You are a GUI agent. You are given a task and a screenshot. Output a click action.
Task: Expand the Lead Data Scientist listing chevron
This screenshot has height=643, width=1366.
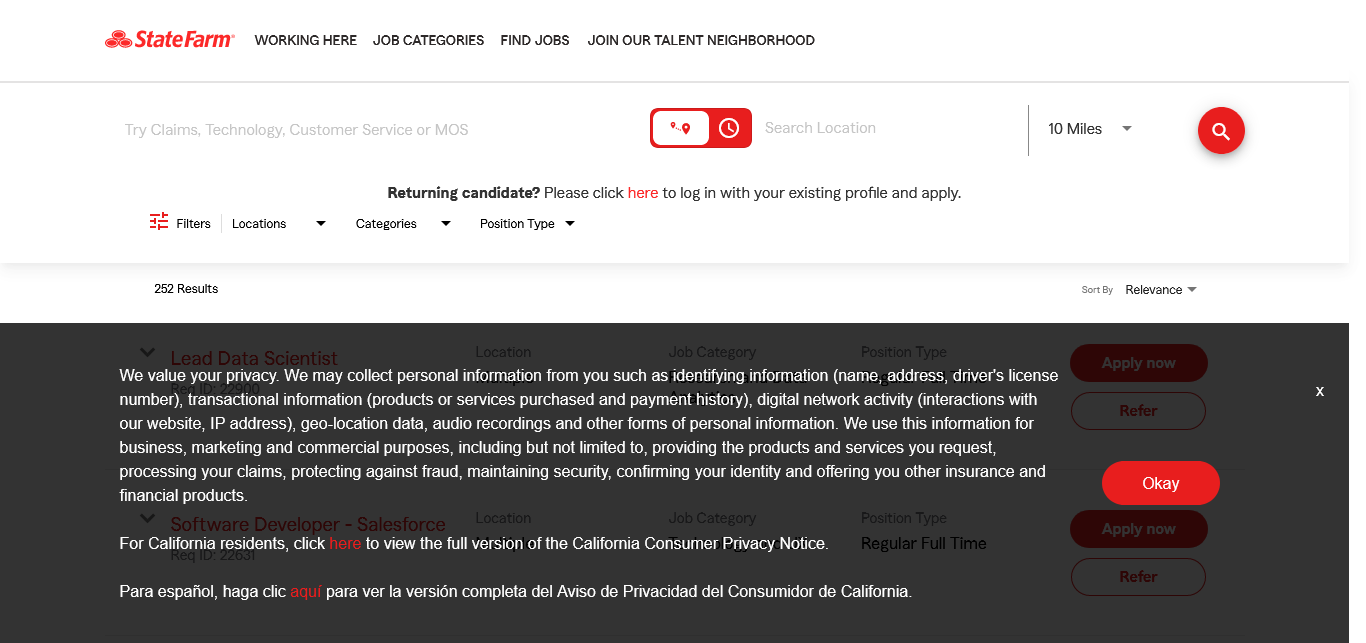(147, 352)
